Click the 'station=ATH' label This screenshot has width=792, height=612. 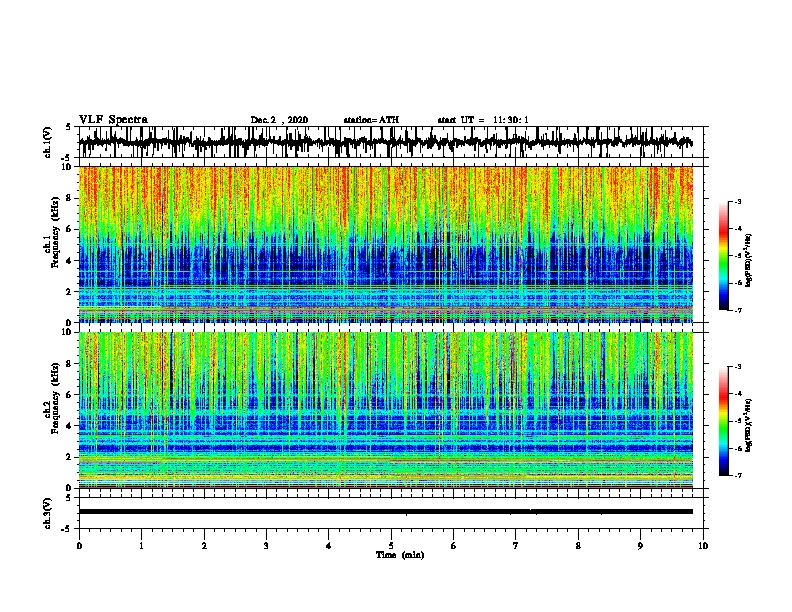tap(371, 120)
